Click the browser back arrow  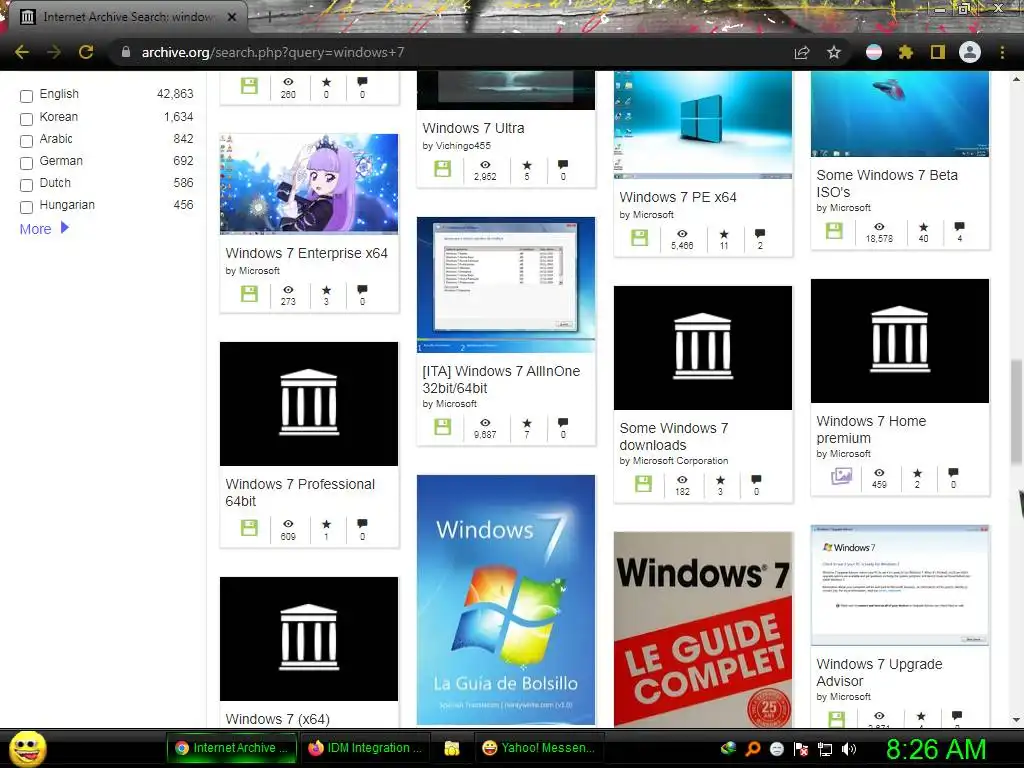[x=22, y=52]
